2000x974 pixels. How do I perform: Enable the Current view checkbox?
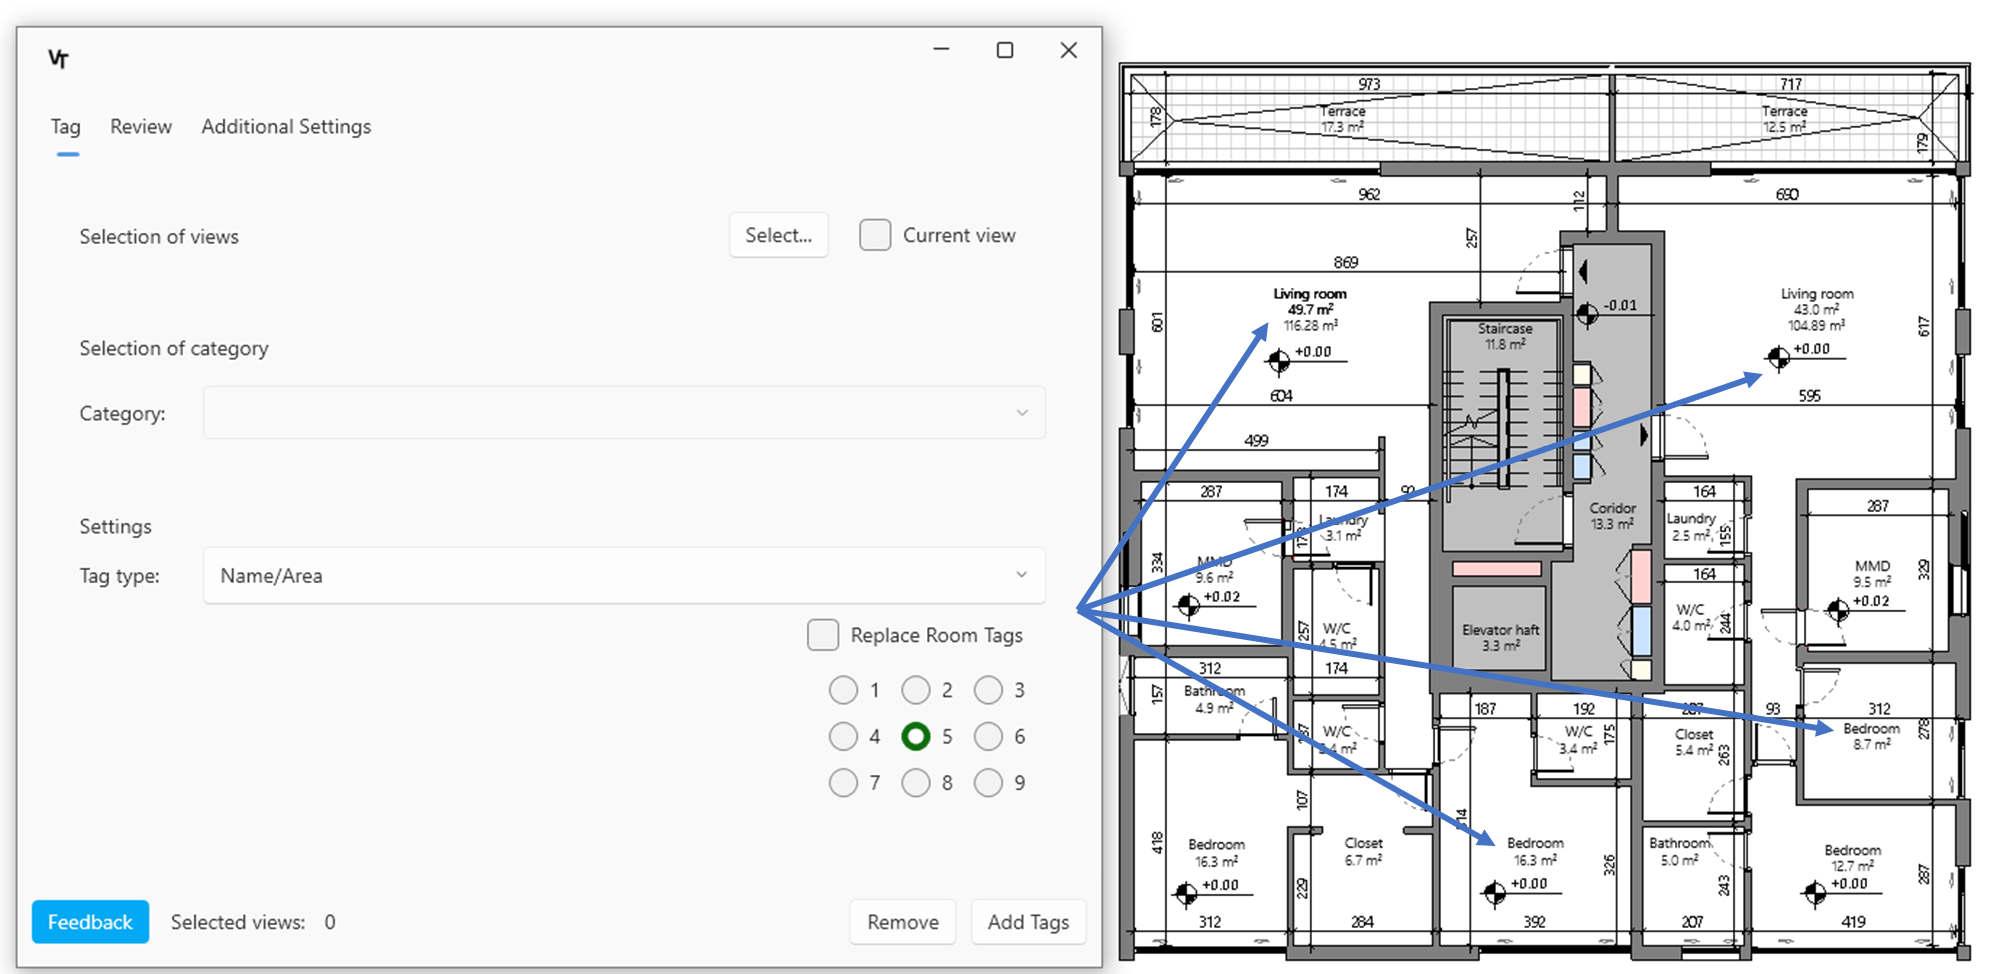tap(875, 235)
